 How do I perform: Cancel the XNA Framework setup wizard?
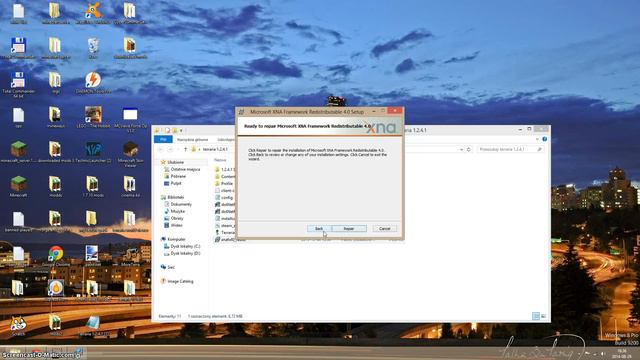tap(384, 229)
